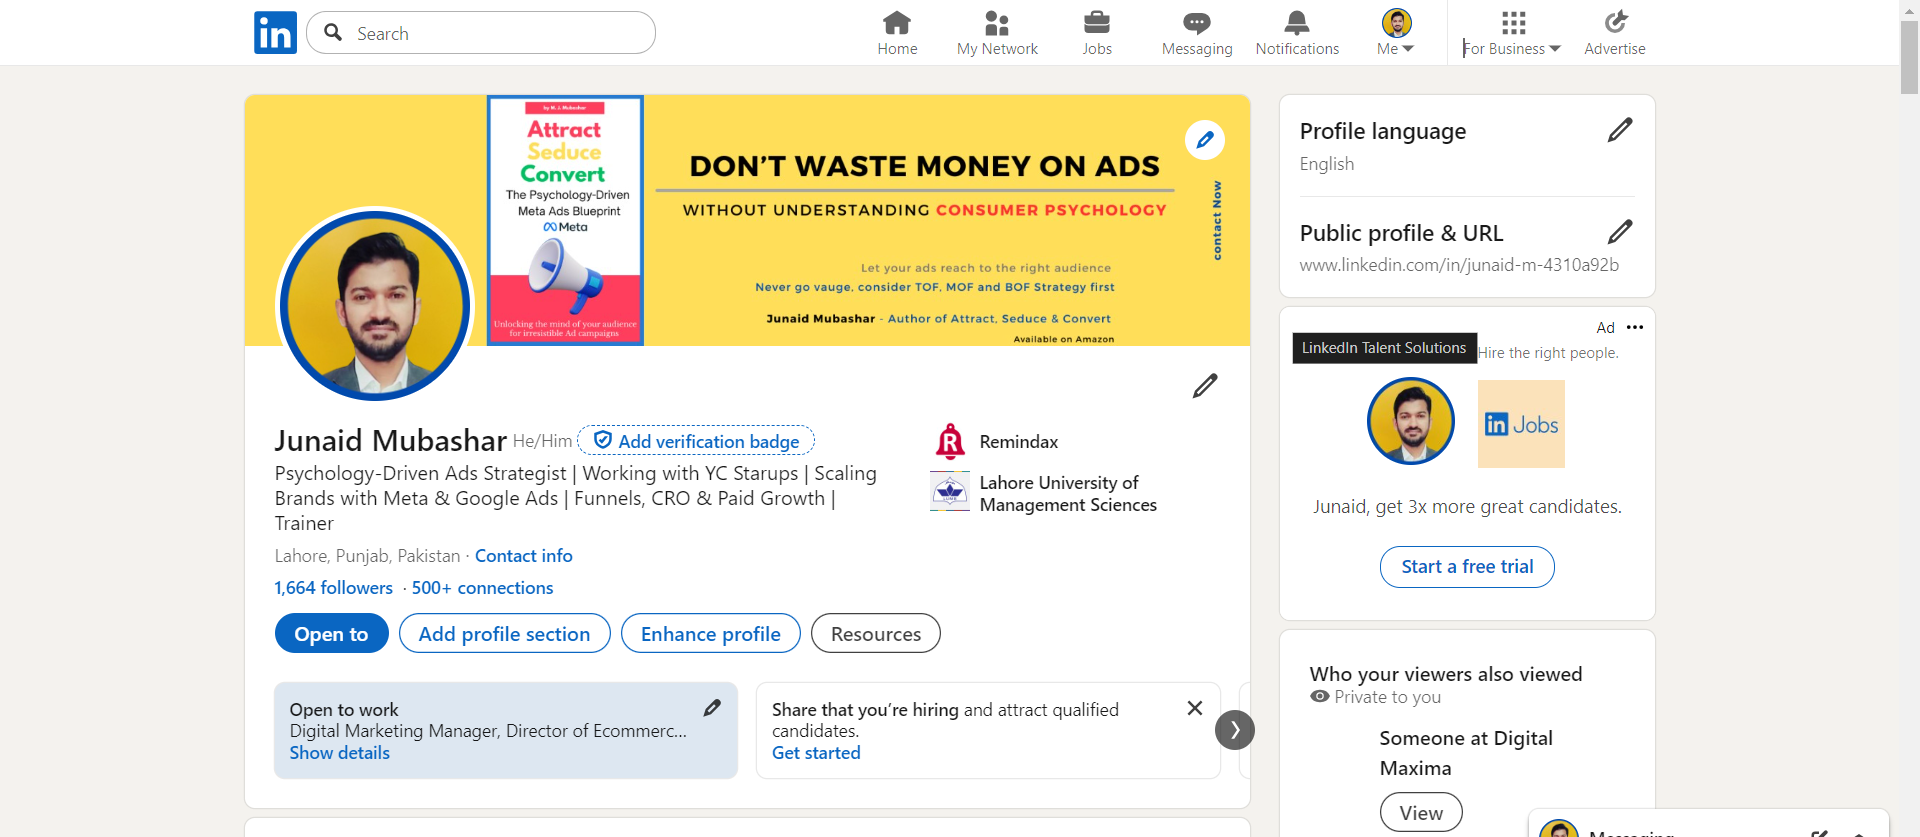The image size is (1920, 837).
Task: Open the ad options three dots
Action: tap(1635, 327)
